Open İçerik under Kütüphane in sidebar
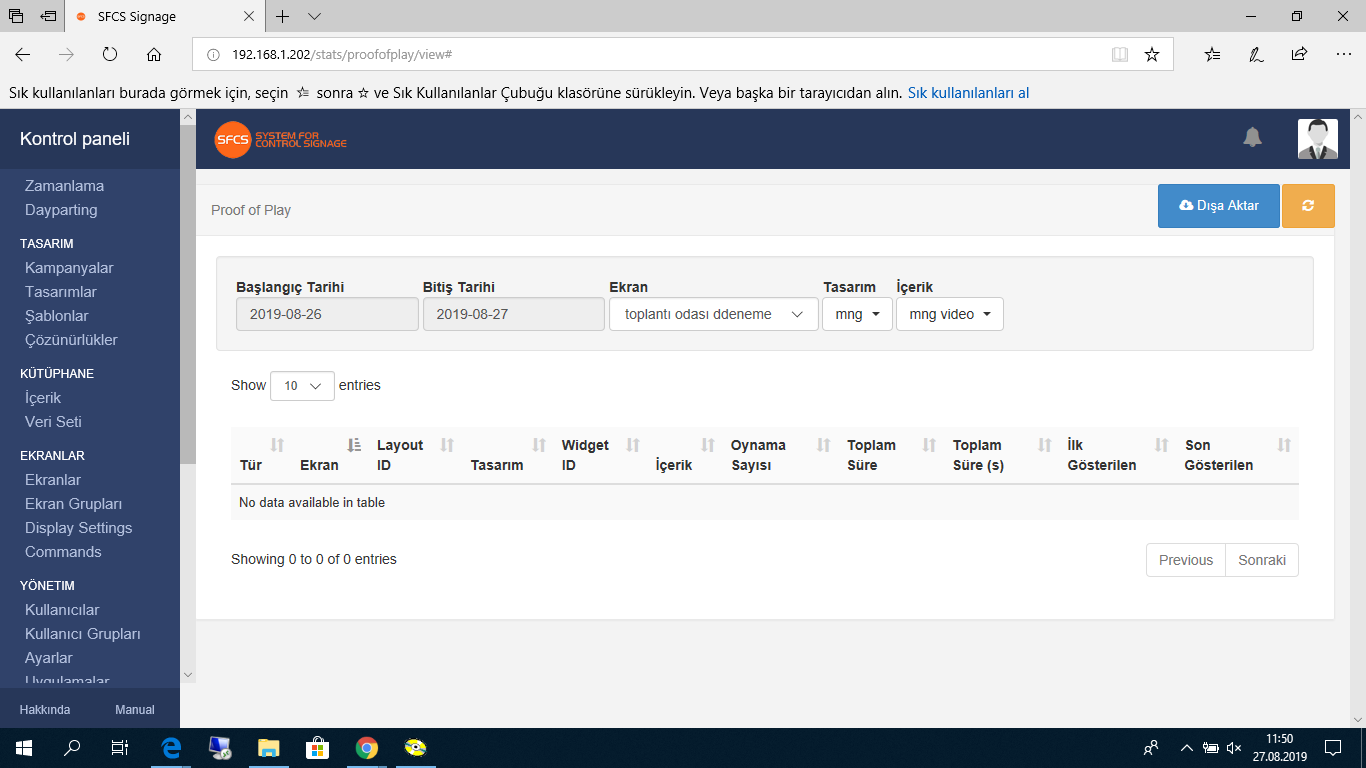The height and width of the screenshot is (768, 1366). pyautogui.click(x=43, y=398)
